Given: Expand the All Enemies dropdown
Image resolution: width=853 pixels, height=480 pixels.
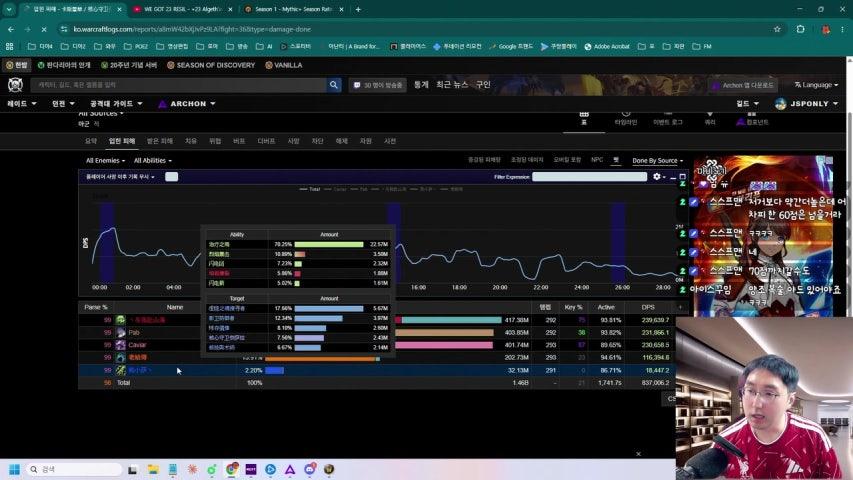Looking at the screenshot, I should pyautogui.click(x=106, y=161).
